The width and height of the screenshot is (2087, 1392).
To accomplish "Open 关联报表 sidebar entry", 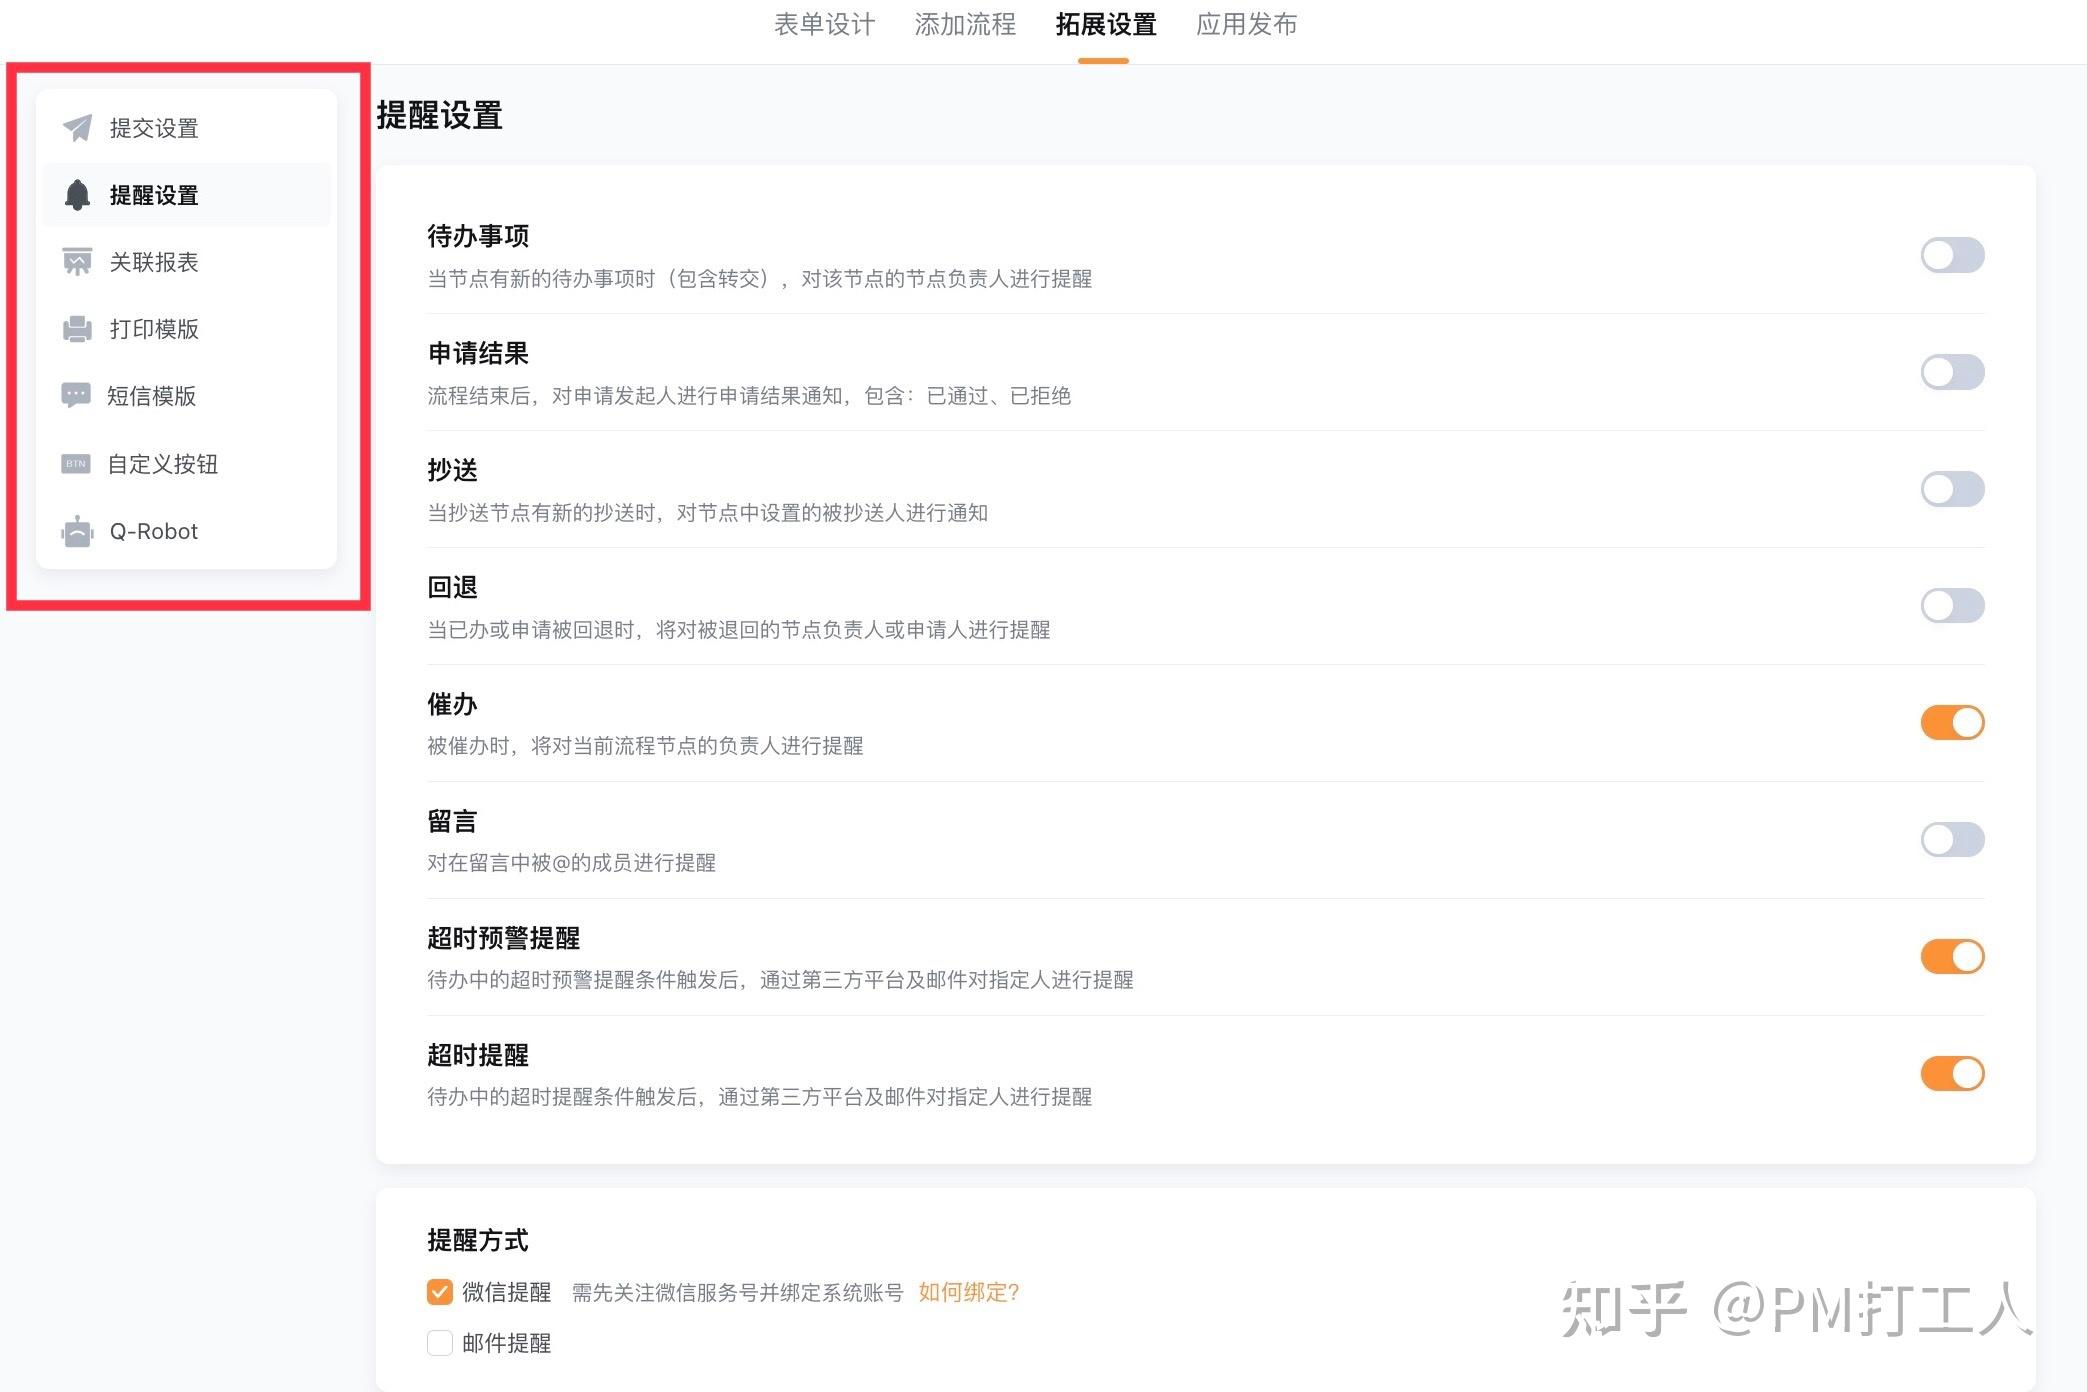I will 186,262.
